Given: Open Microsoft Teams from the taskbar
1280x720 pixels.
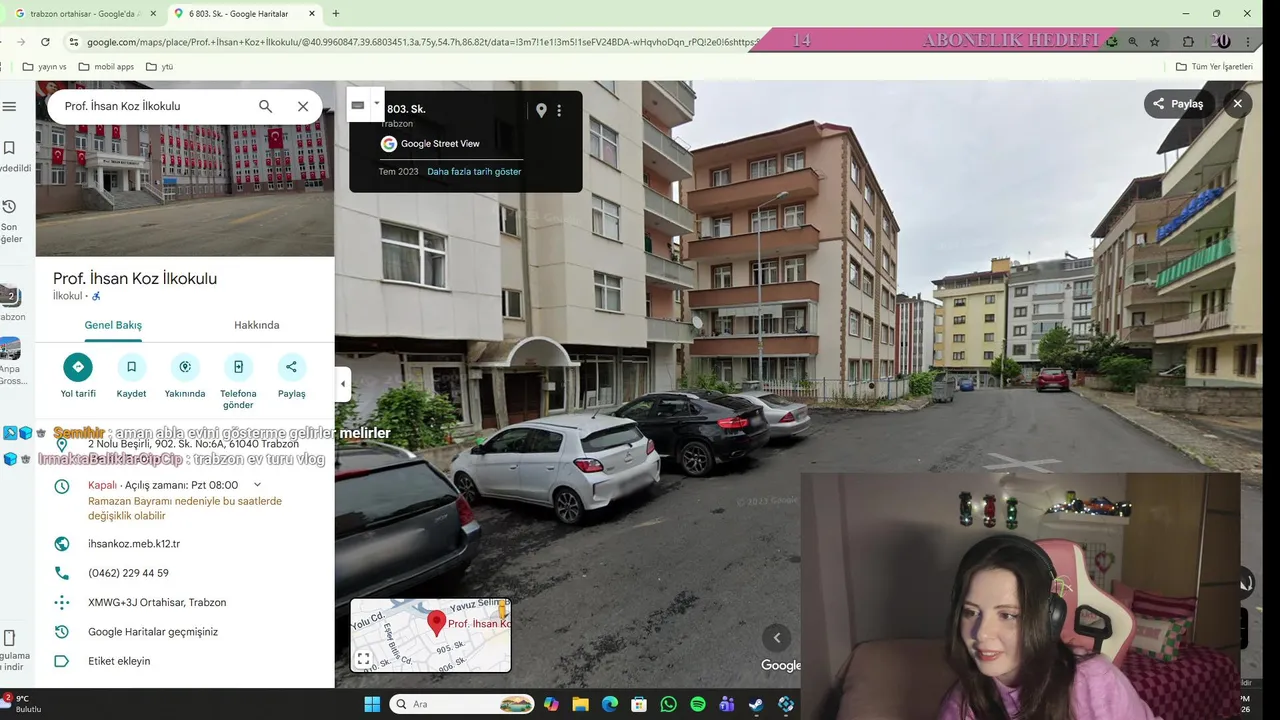Looking at the screenshot, I should (x=727, y=704).
